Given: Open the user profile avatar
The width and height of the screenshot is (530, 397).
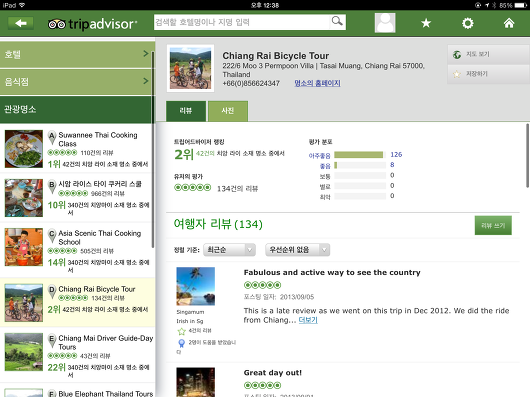Looking at the screenshot, I should click(385, 23).
